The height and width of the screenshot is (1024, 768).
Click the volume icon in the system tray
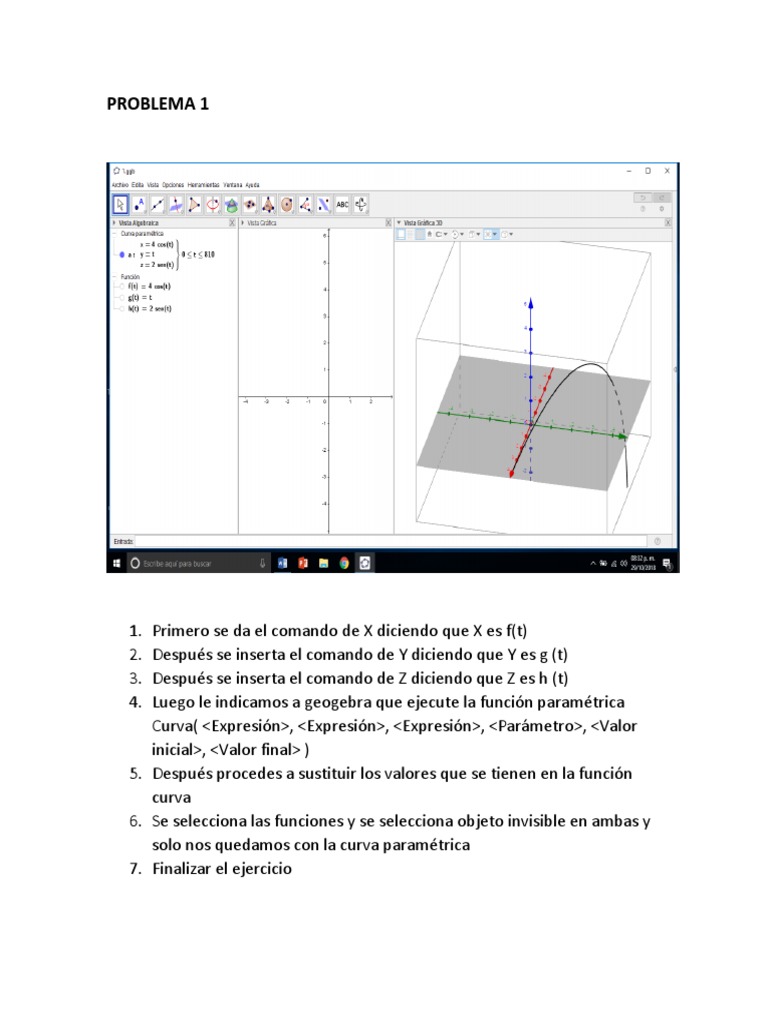click(x=624, y=564)
